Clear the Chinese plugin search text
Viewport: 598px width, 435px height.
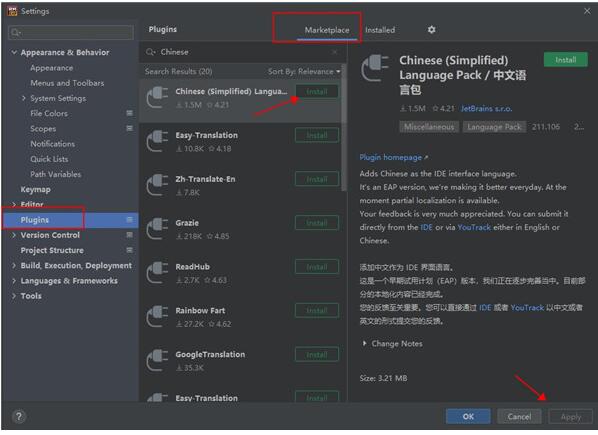[x=334, y=52]
